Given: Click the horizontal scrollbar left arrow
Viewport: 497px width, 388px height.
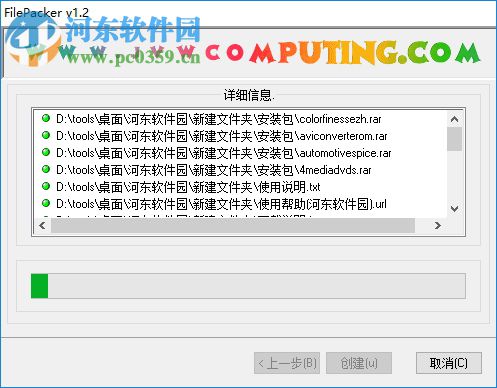Looking at the screenshot, I should [x=42, y=226].
